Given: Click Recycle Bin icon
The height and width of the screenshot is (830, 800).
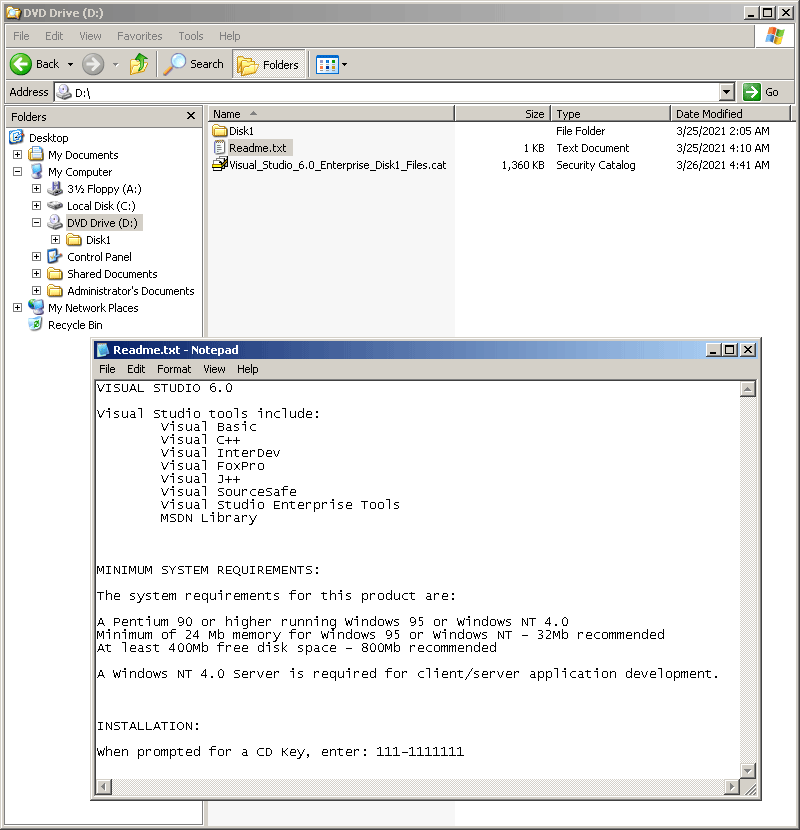Looking at the screenshot, I should tap(35, 324).
